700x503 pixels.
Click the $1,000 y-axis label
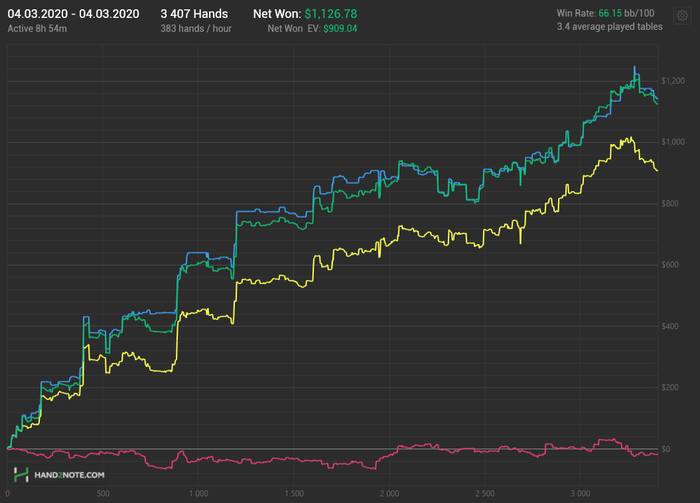click(x=673, y=142)
